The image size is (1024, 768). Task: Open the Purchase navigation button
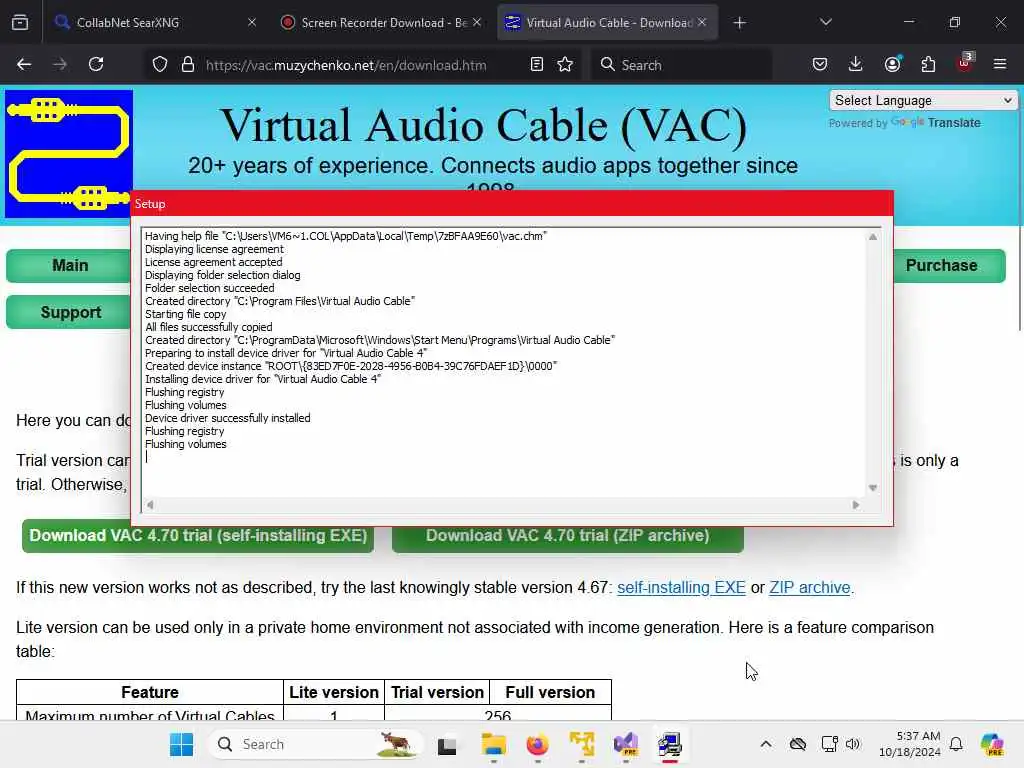coord(949,266)
